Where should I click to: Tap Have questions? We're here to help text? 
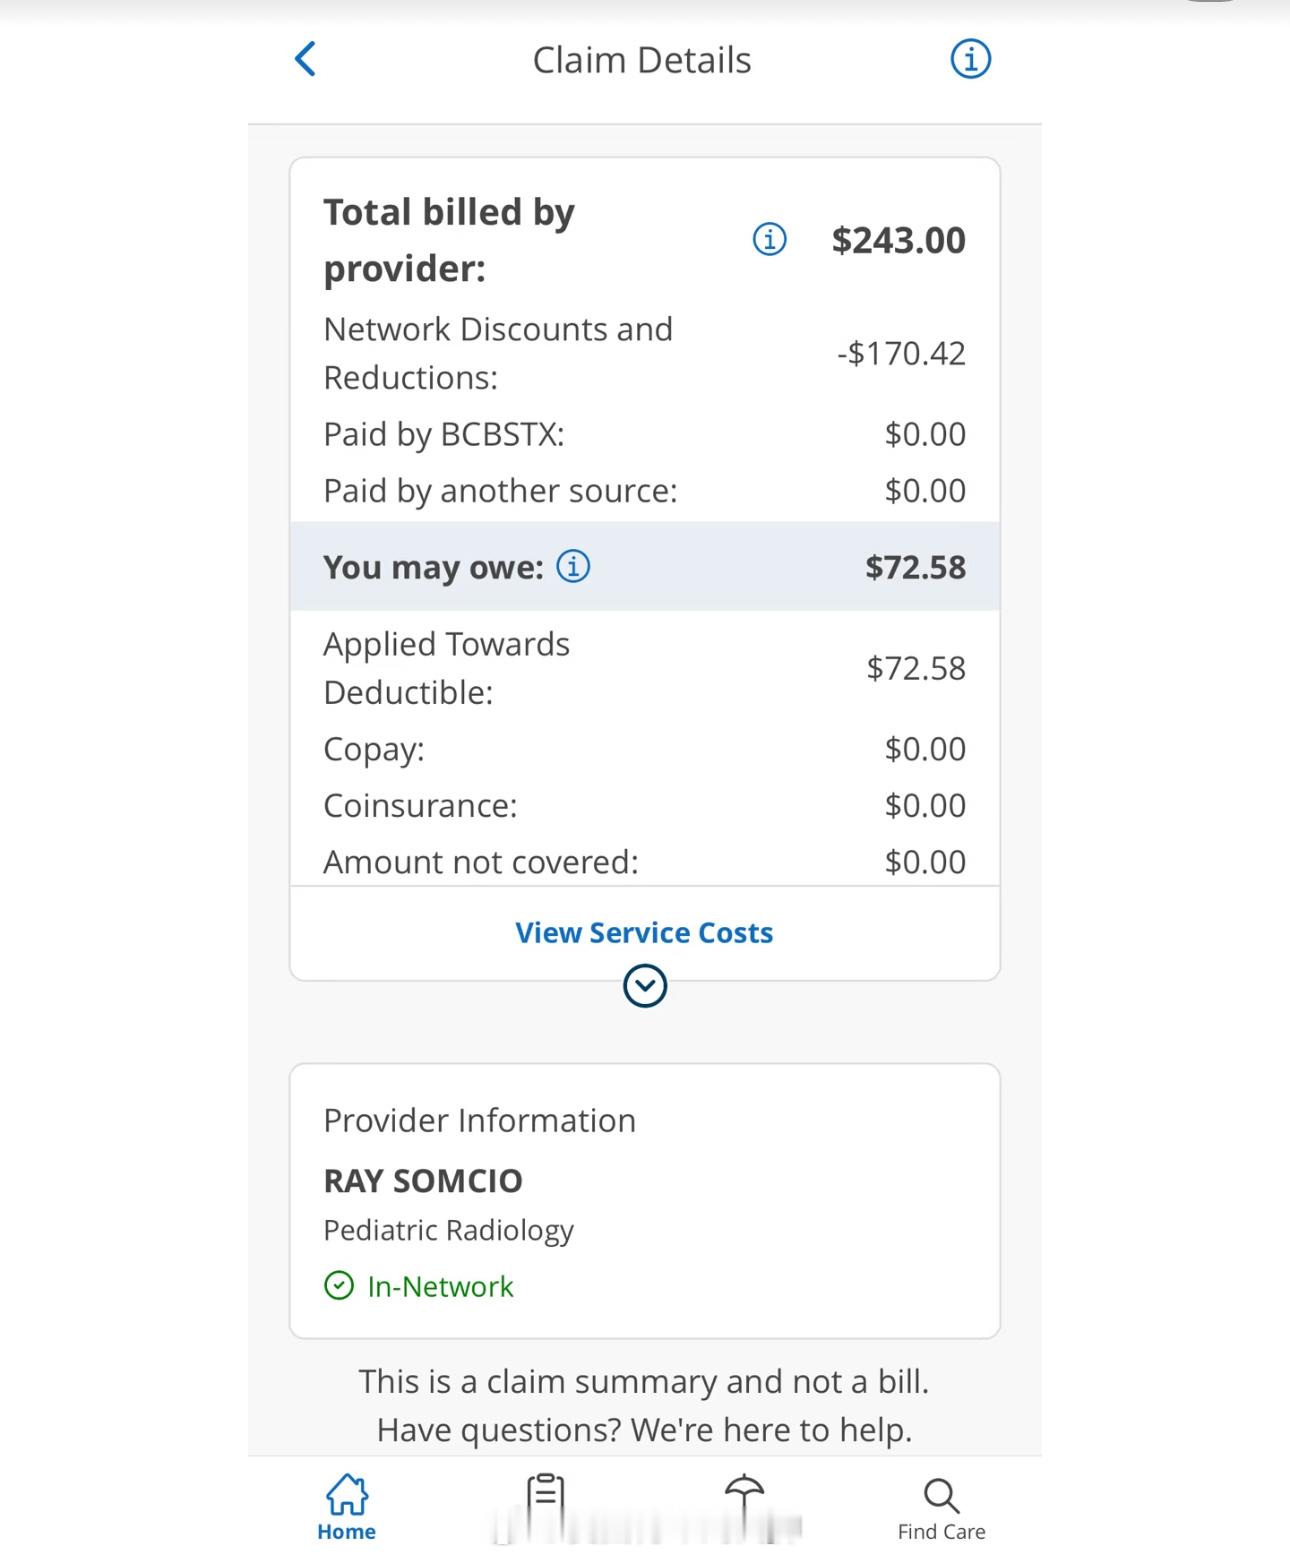(x=644, y=1429)
